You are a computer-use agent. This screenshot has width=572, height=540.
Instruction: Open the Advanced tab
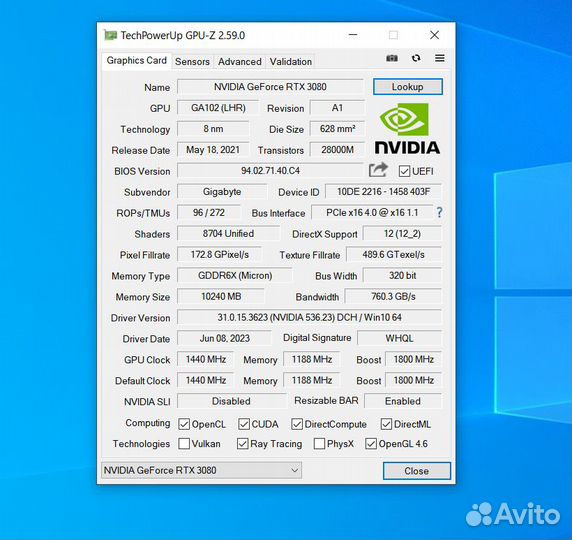pos(240,62)
